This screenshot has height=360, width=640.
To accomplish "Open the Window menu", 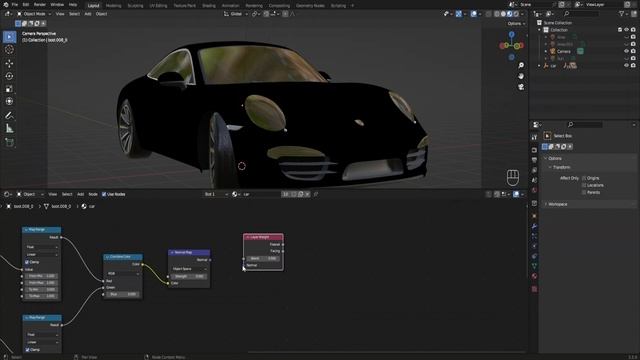I will click(57, 4).
